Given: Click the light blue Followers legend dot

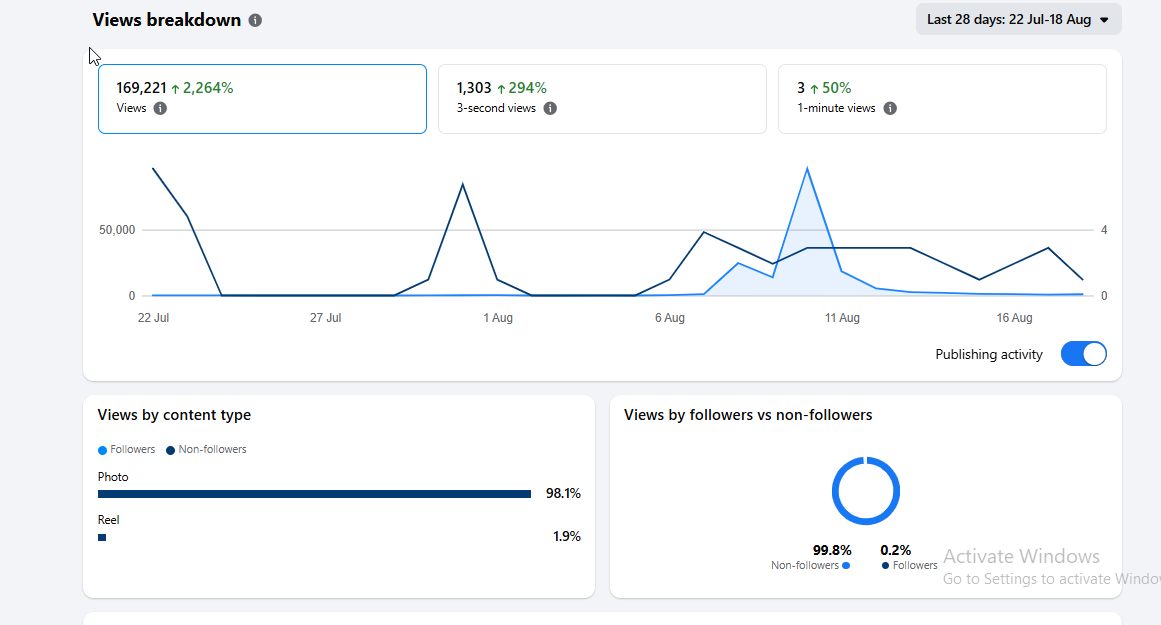Looking at the screenshot, I should [102, 450].
